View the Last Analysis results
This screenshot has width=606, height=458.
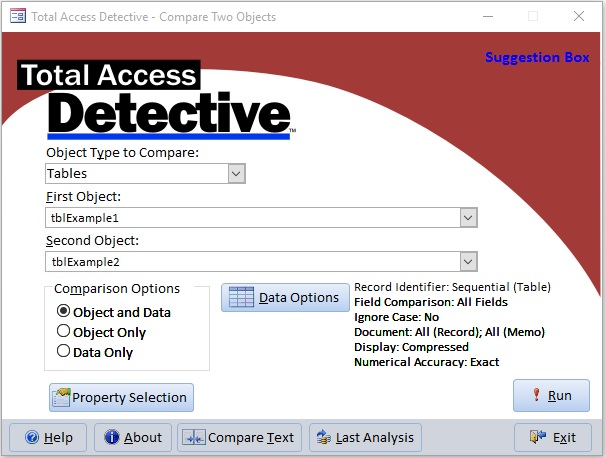[365, 438]
